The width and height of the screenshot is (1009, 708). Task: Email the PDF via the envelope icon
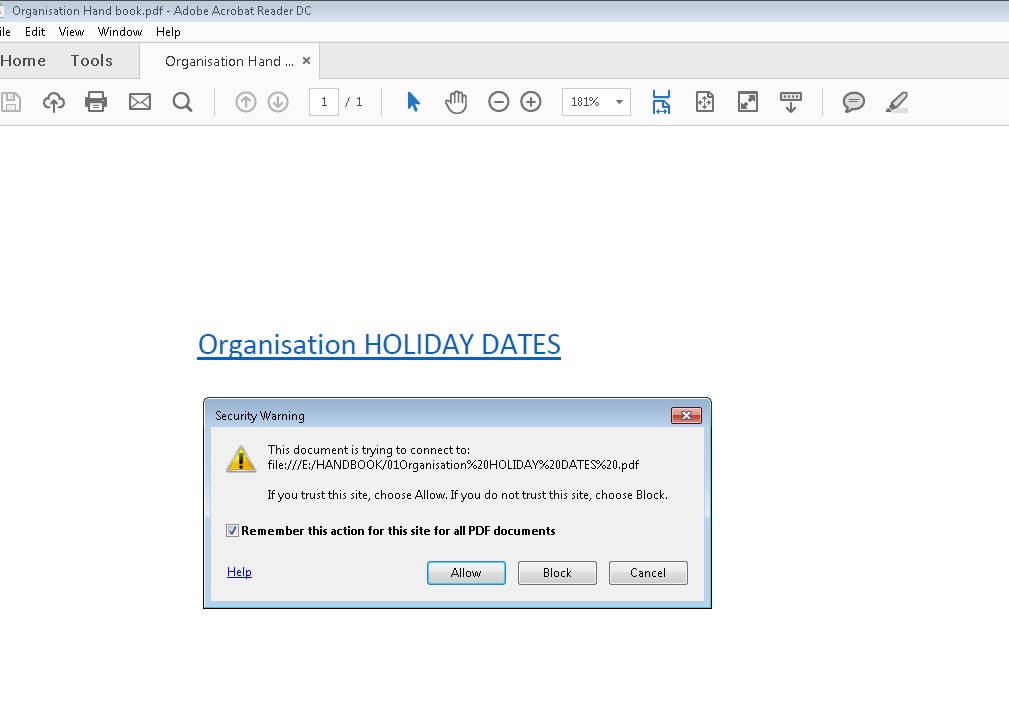139,101
